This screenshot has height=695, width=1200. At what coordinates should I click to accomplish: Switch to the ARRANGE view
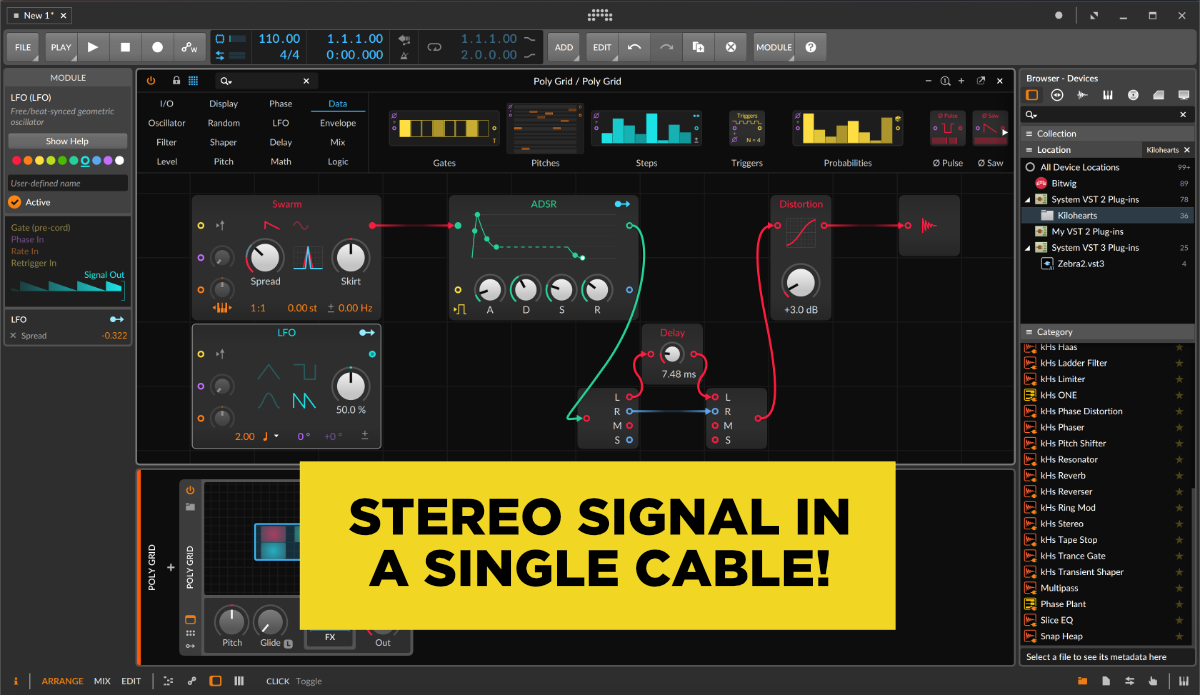63,681
